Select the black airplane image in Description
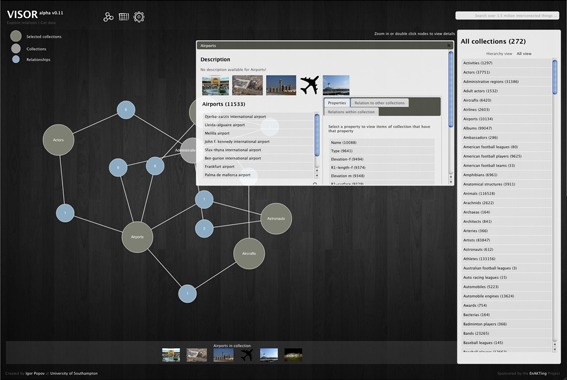 [x=310, y=85]
